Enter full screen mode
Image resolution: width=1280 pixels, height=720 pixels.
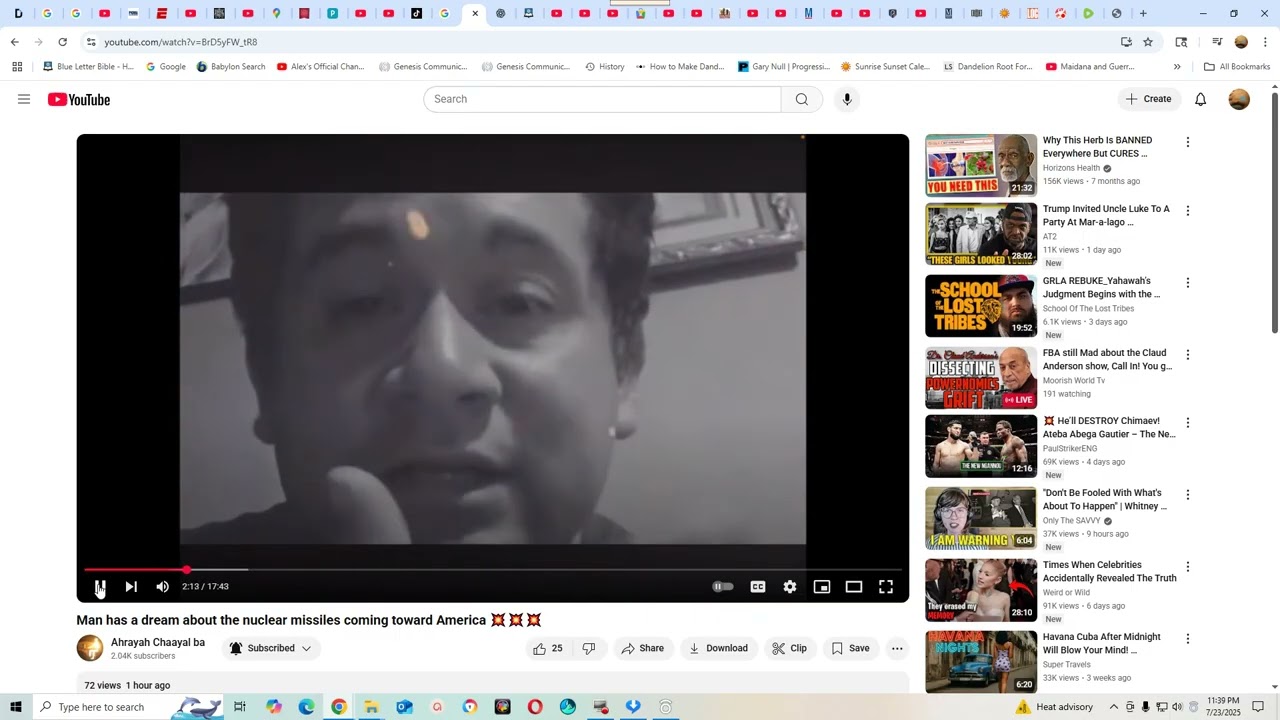(x=886, y=587)
